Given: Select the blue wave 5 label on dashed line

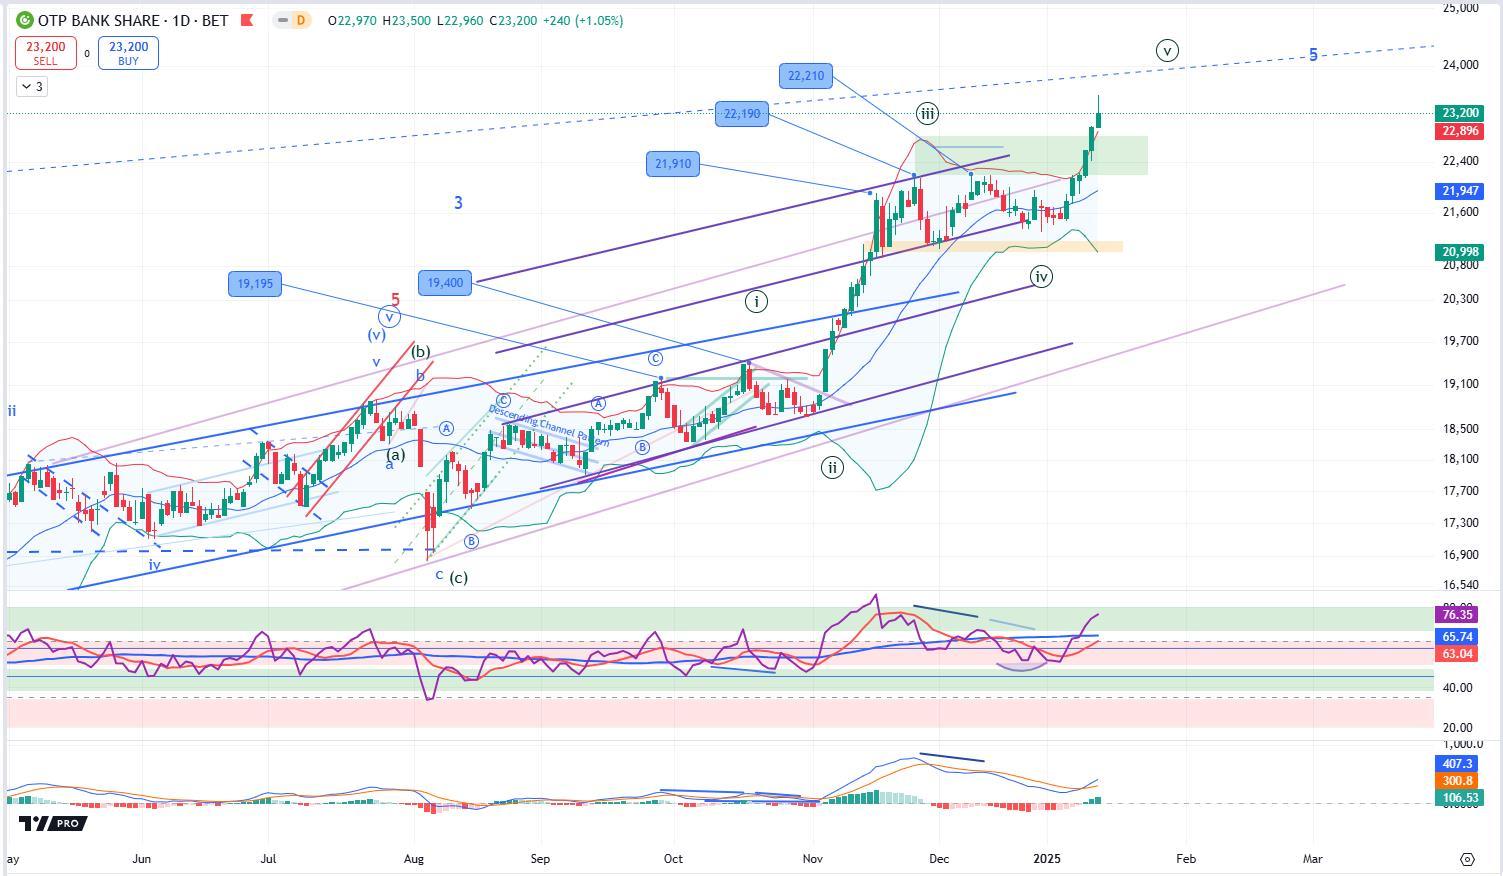Looking at the screenshot, I should click(1314, 55).
